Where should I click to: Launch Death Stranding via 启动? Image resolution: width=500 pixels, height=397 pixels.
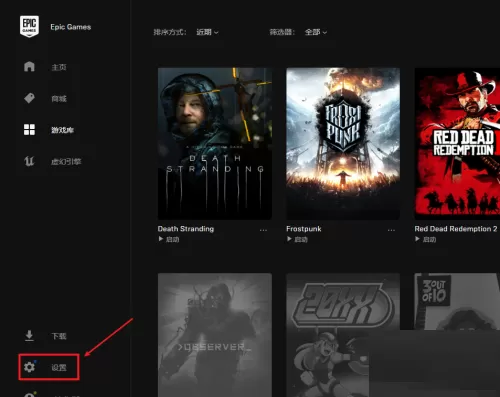pyautogui.click(x=172, y=239)
